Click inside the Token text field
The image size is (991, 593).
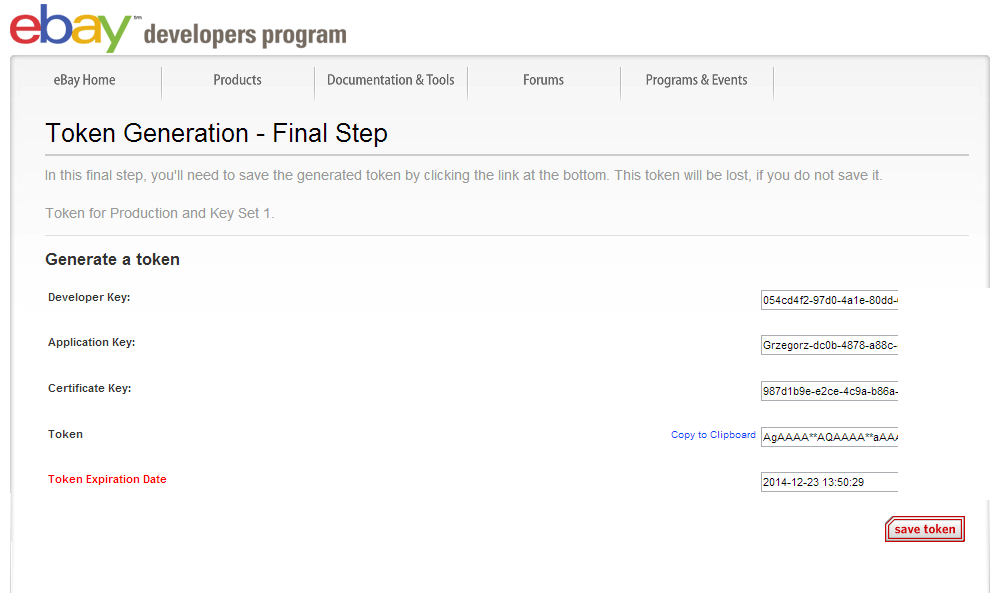tap(829, 437)
